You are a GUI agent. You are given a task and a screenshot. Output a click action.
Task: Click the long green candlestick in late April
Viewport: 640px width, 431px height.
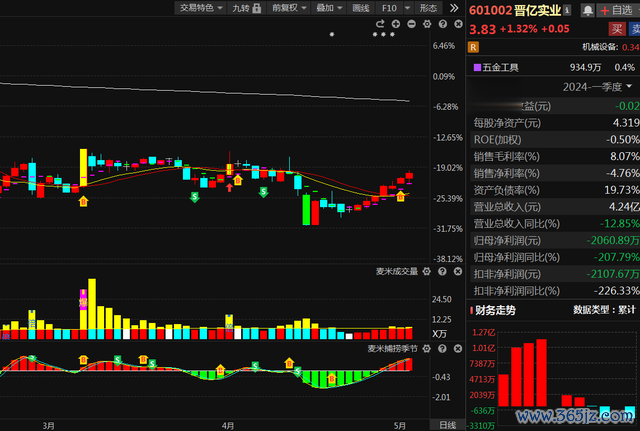(306, 210)
